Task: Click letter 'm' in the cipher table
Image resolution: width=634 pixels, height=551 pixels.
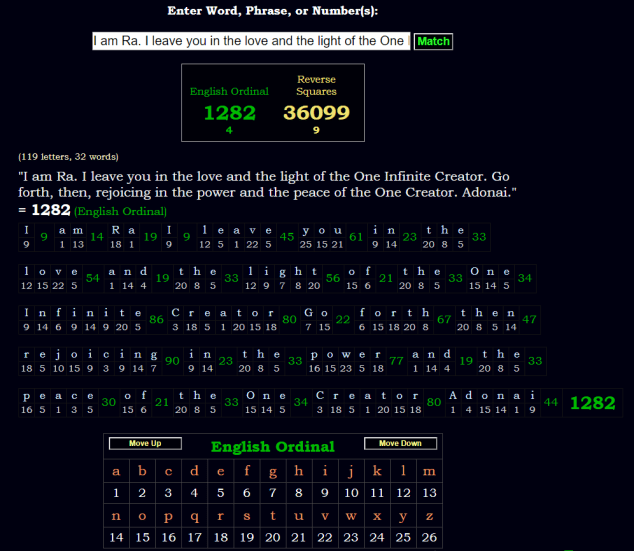Action: (x=429, y=472)
